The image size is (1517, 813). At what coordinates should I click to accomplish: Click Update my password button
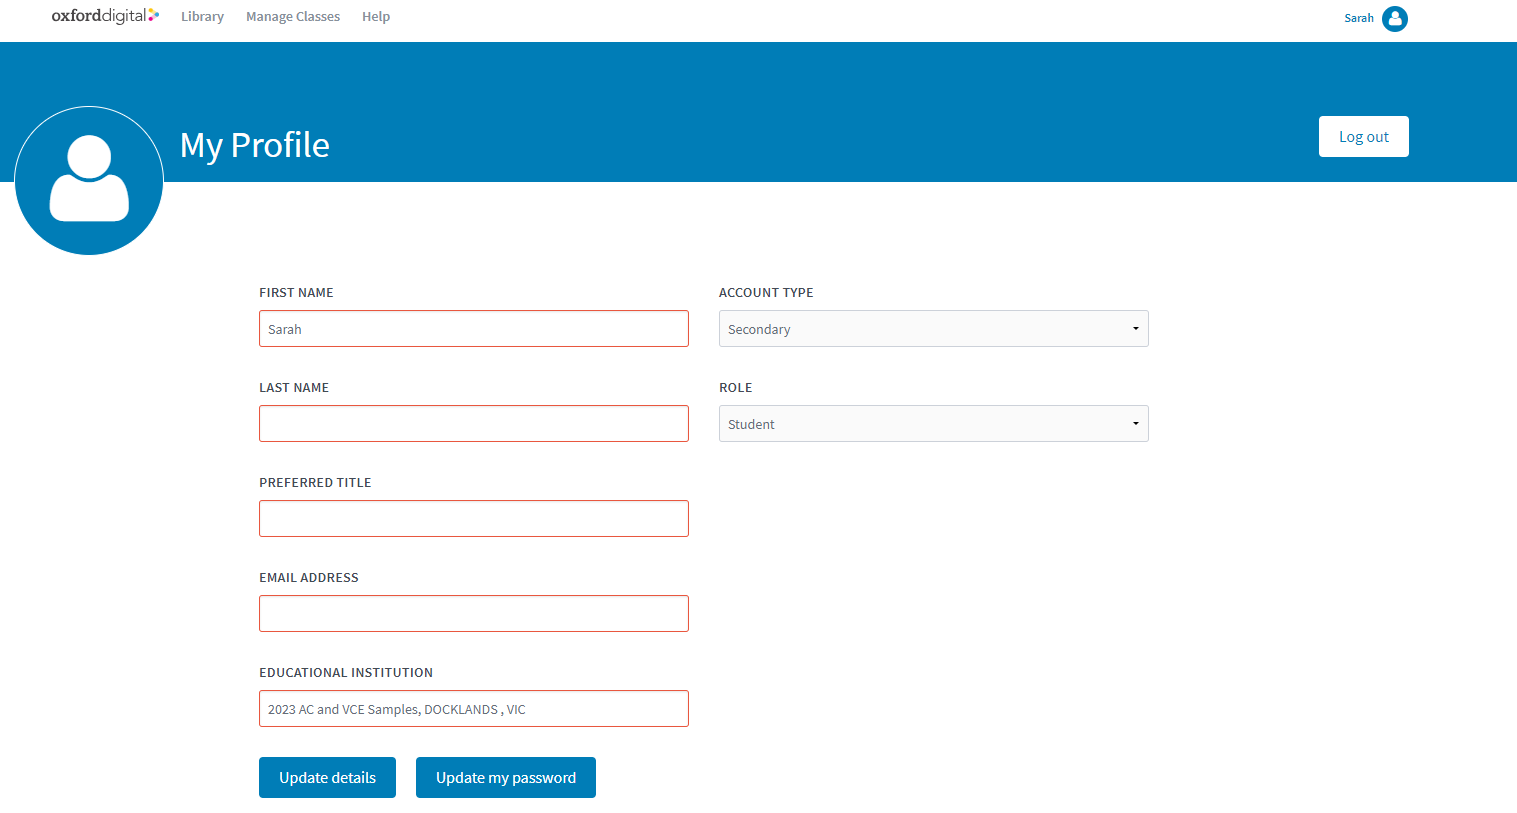[x=505, y=778]
